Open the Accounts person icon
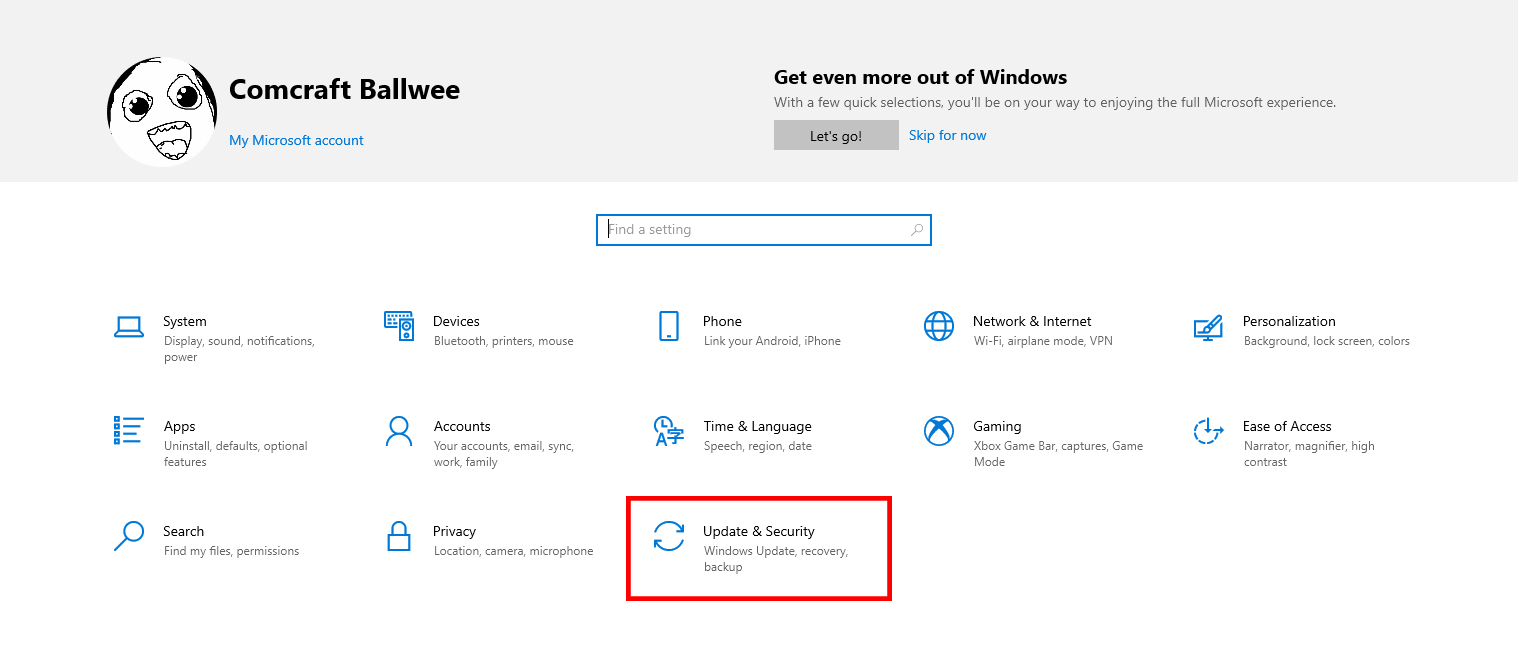 399,431
